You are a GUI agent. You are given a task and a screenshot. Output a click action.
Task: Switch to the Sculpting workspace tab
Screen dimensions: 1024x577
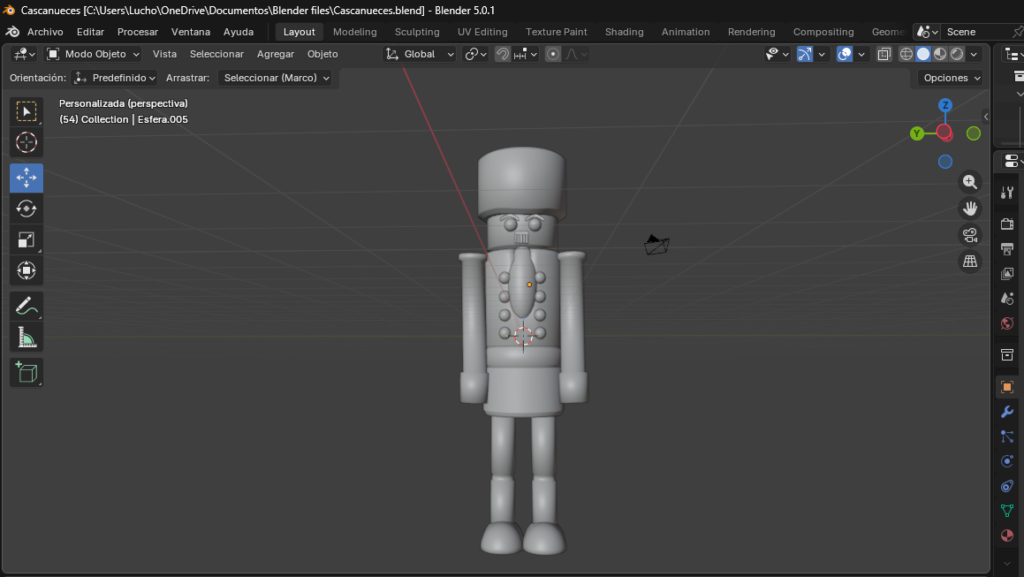click(416, 31)
